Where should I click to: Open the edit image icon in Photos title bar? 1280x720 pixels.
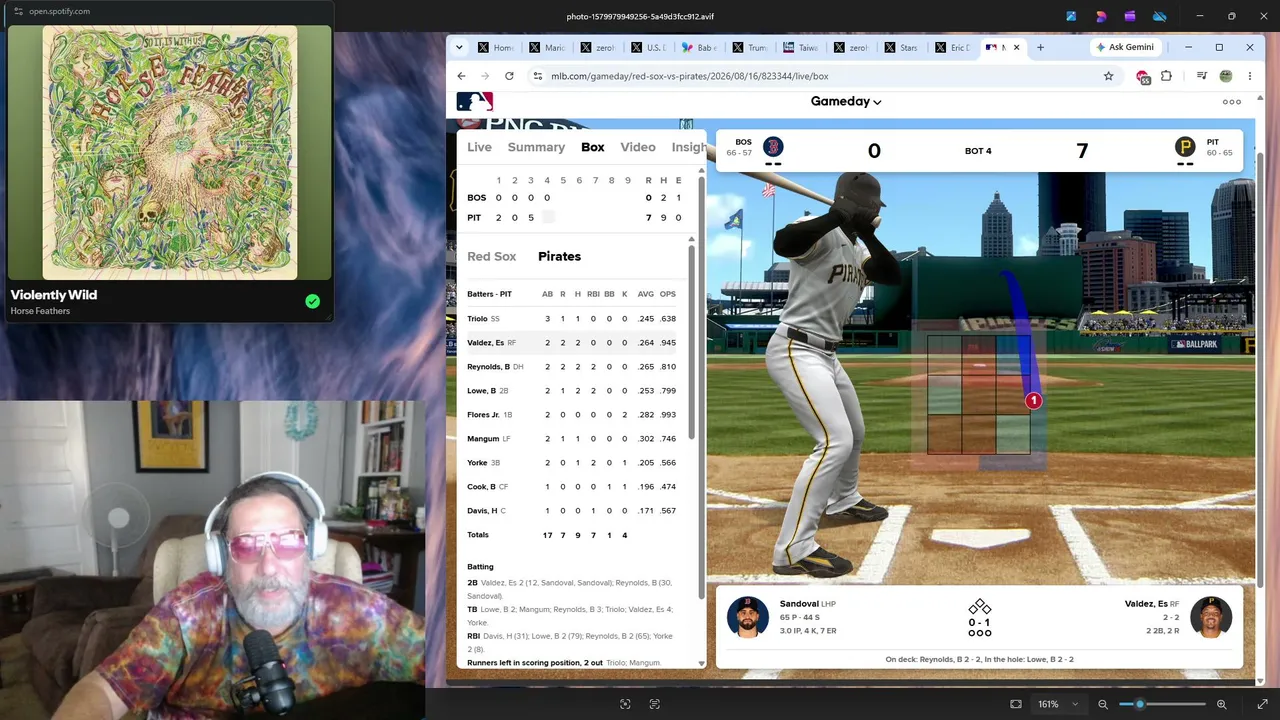[1071, 16]
